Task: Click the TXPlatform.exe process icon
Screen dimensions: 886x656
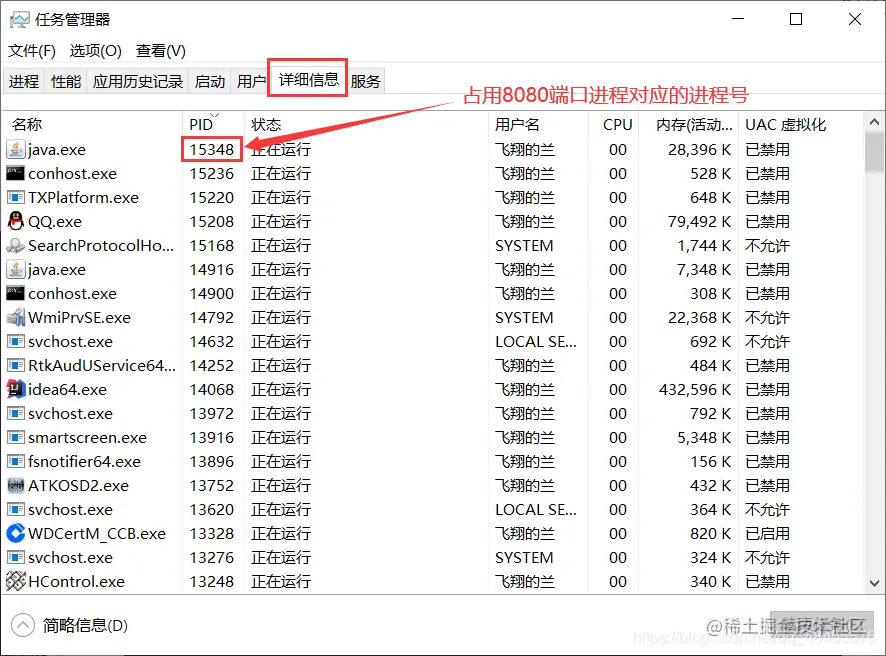Action: [x=16, y=198]
